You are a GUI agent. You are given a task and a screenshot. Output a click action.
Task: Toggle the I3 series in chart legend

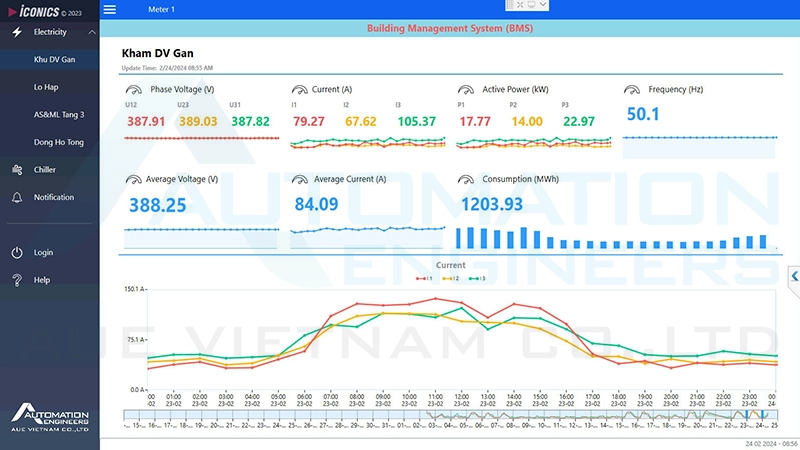pyautogui.click(x=476, y=278)
